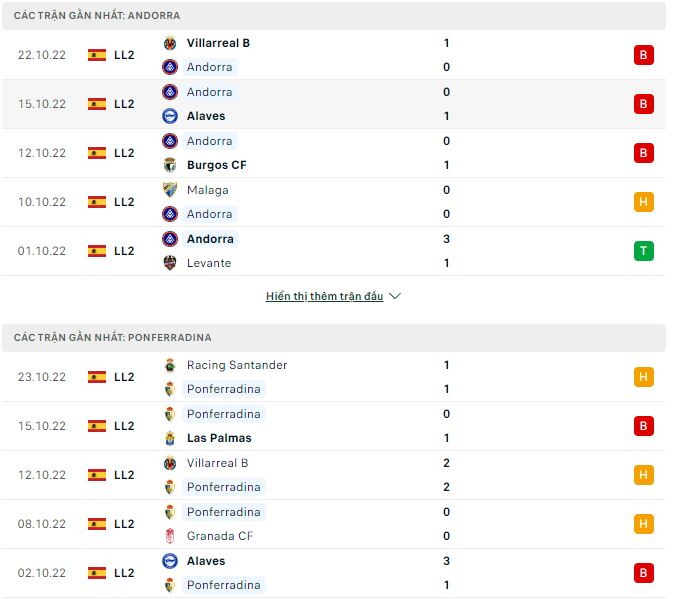Viewport: 676px width, 599px height.
Task: Click the B result badge for Villarreal B vs Andorra
Action: pyautogui.click(x=643, y=55)
